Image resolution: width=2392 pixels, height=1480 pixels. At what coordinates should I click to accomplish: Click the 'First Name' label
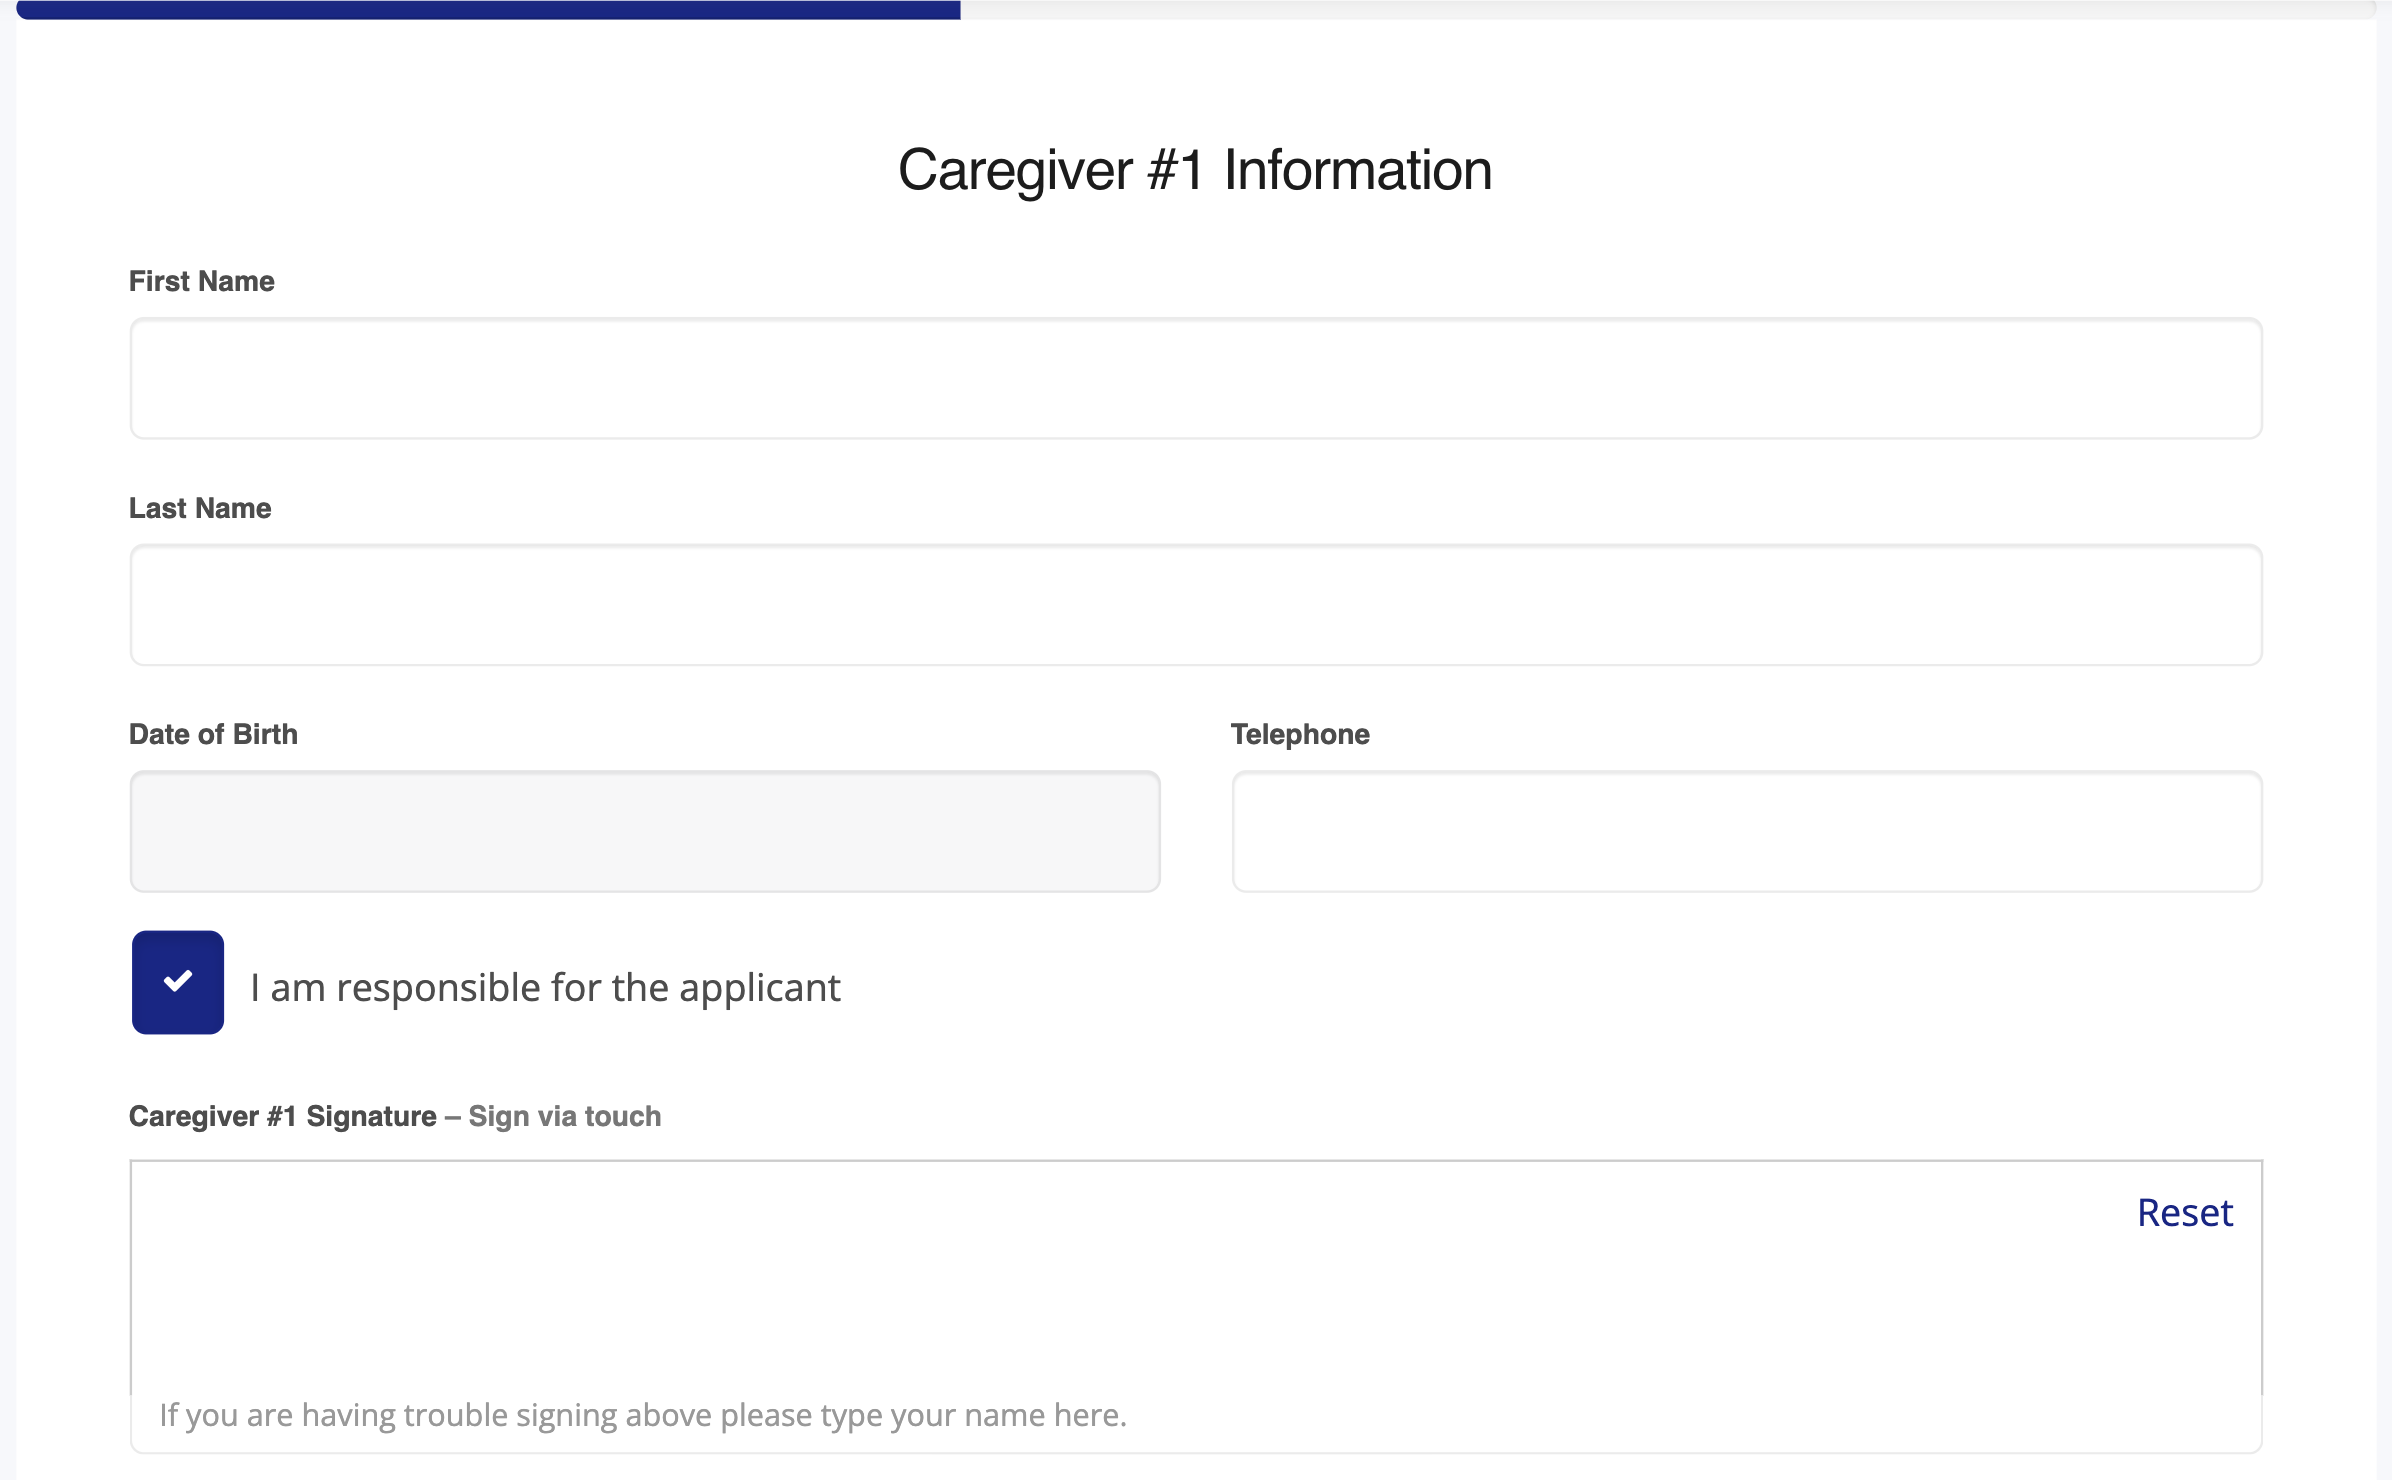[202, 281]
